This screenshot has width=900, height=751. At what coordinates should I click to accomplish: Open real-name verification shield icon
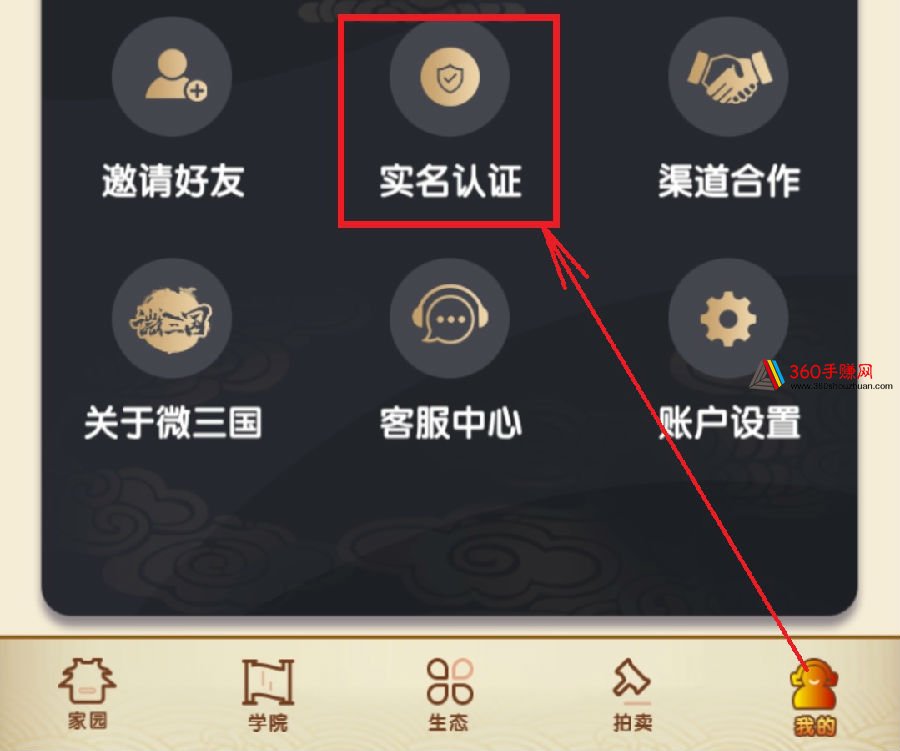(449, 76)
